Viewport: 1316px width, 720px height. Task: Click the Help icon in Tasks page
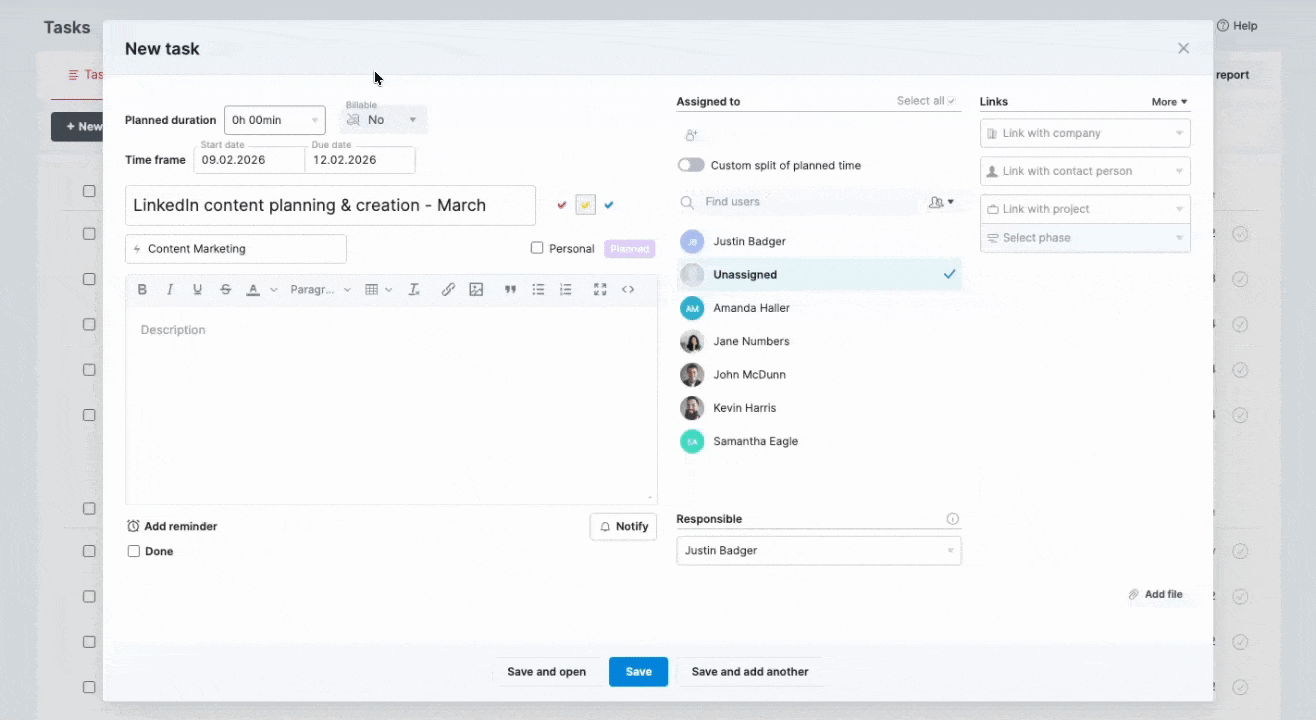1222,26
